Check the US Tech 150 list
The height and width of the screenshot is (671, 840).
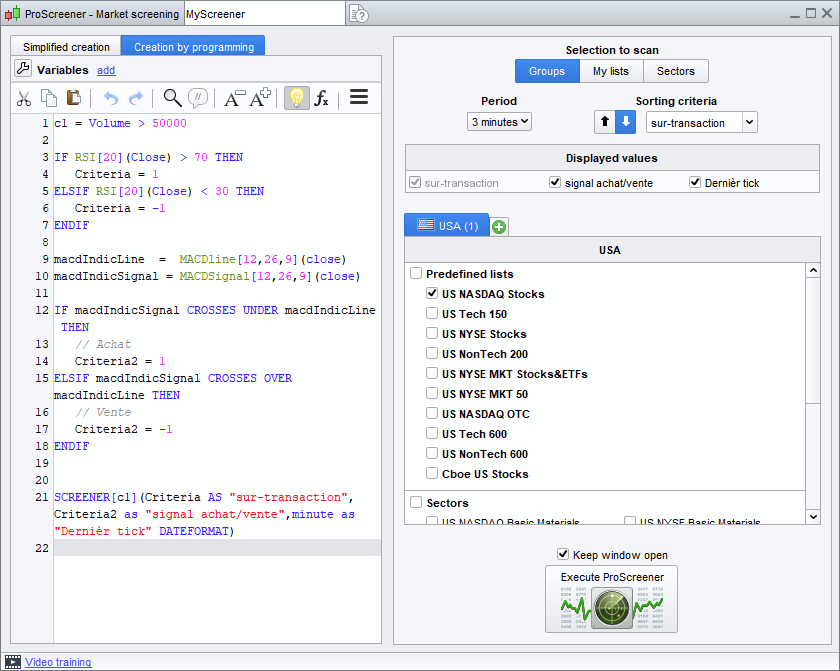pyautogui.click(x=432, y=314)
